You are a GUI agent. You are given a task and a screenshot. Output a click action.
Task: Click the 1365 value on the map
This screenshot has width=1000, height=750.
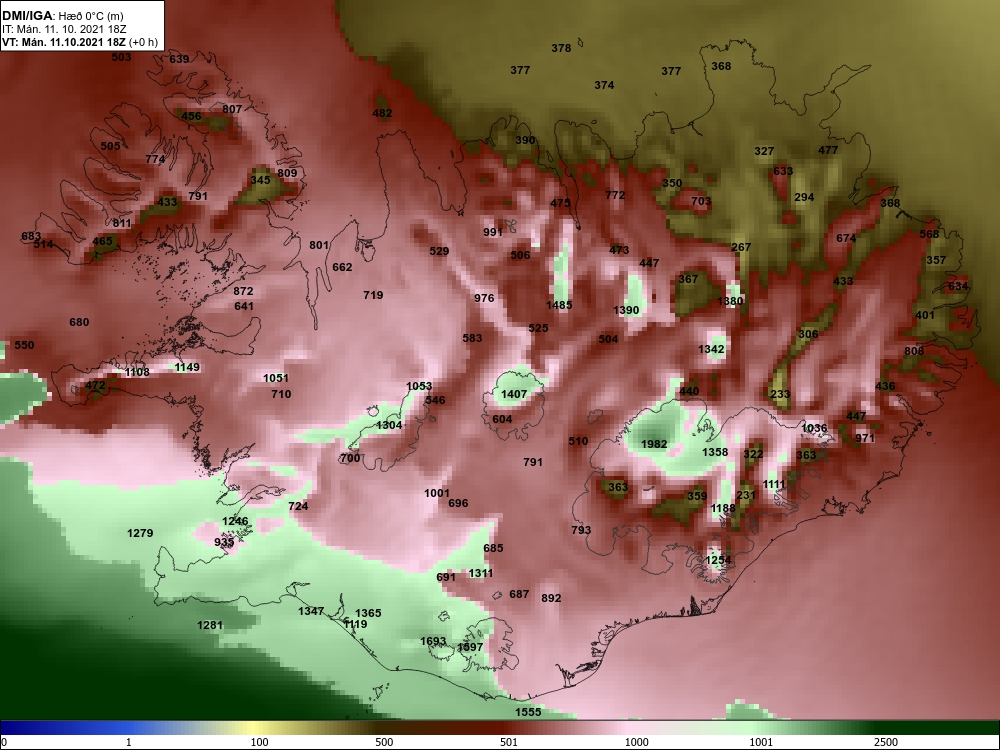368,613
